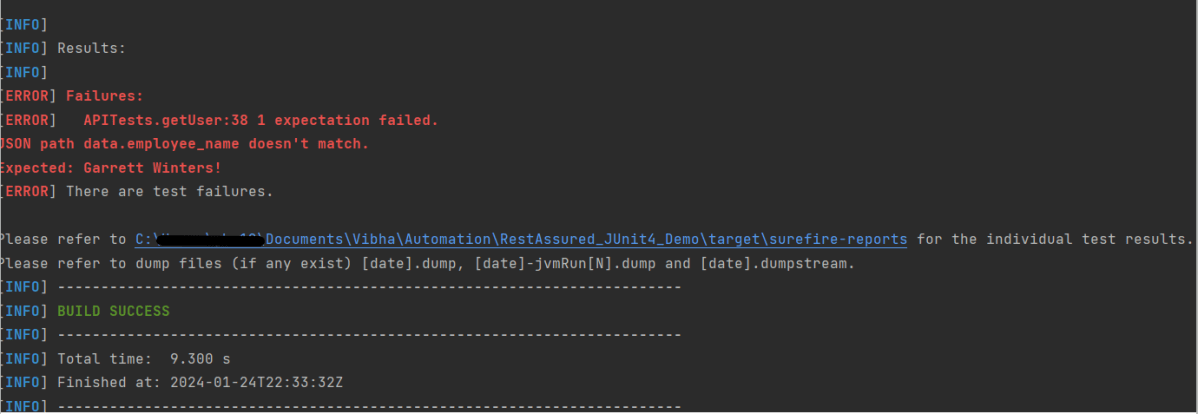
Task: Click the "Expected: Garrett Winters!" line
Action: [x=110, y=168]
